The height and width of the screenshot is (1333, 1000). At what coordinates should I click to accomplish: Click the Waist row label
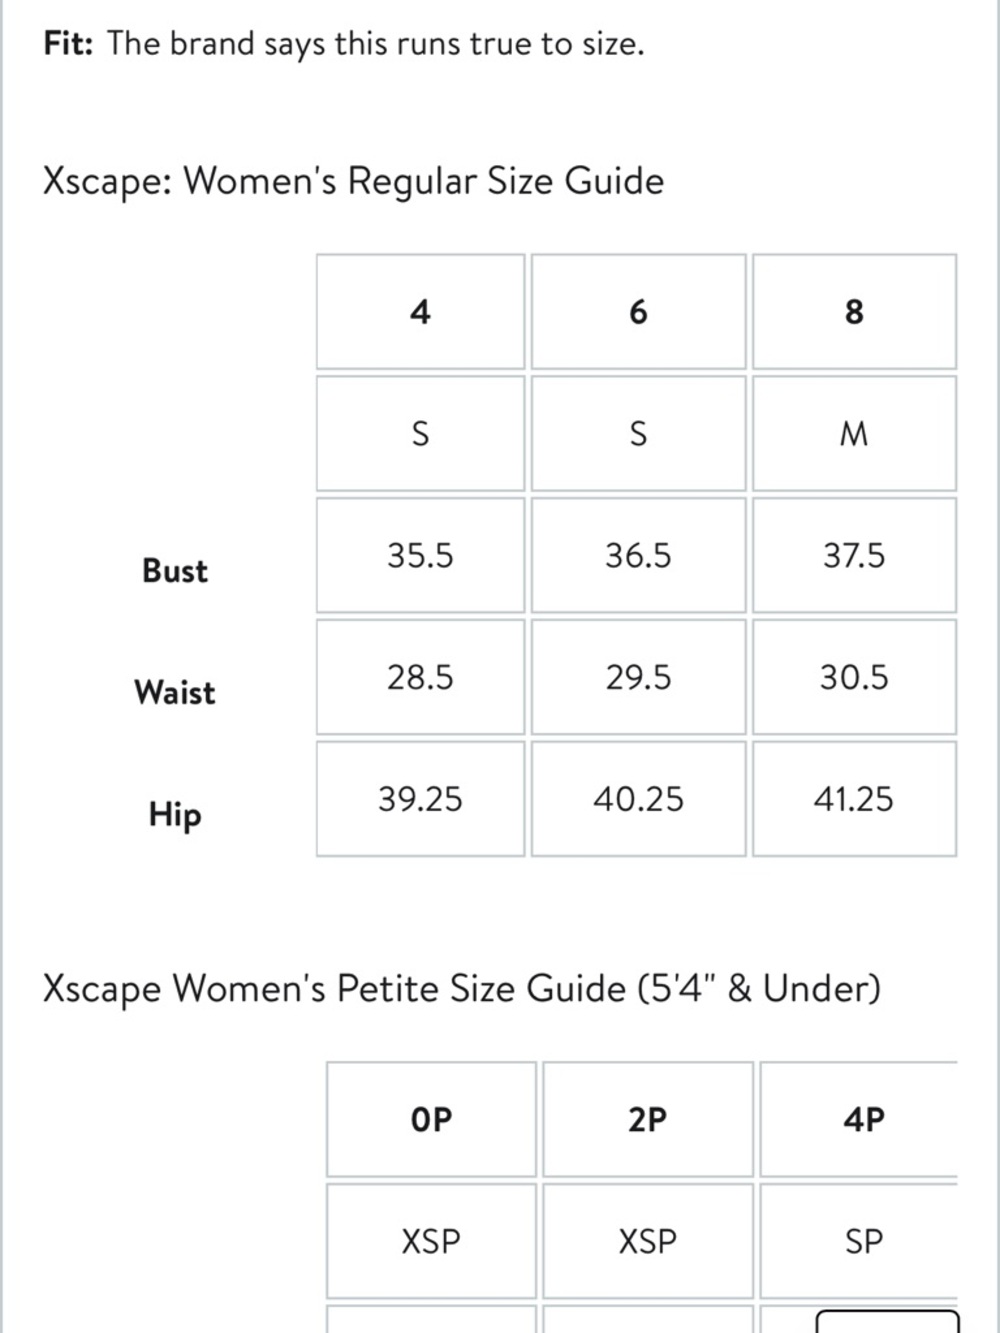(175, 692)
